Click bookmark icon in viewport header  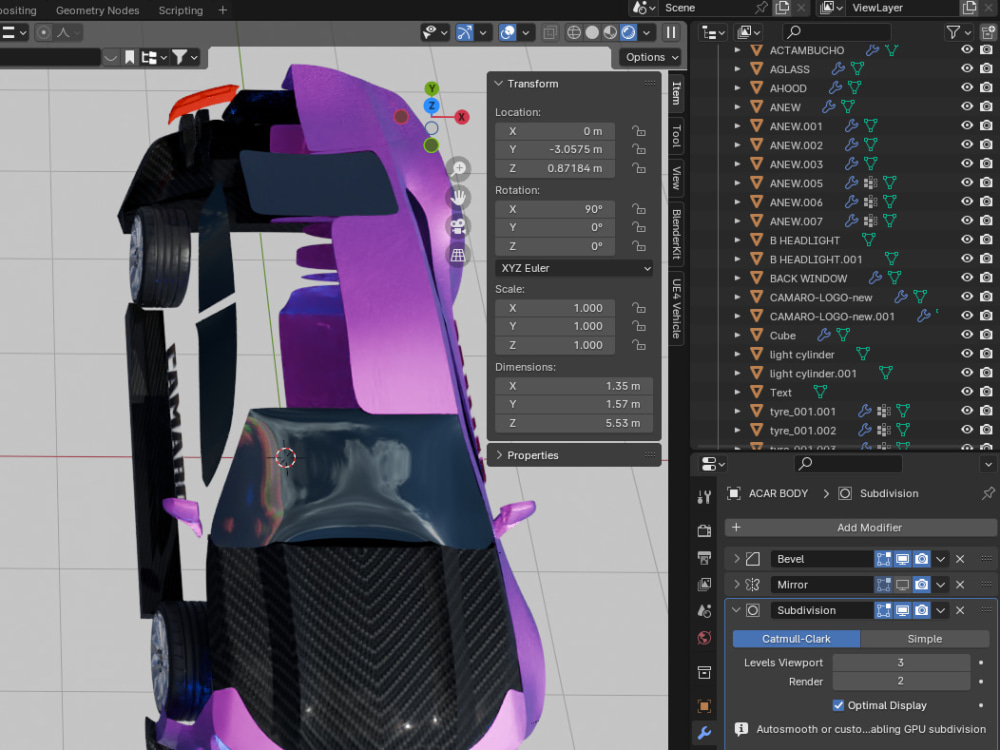(129, 58)
